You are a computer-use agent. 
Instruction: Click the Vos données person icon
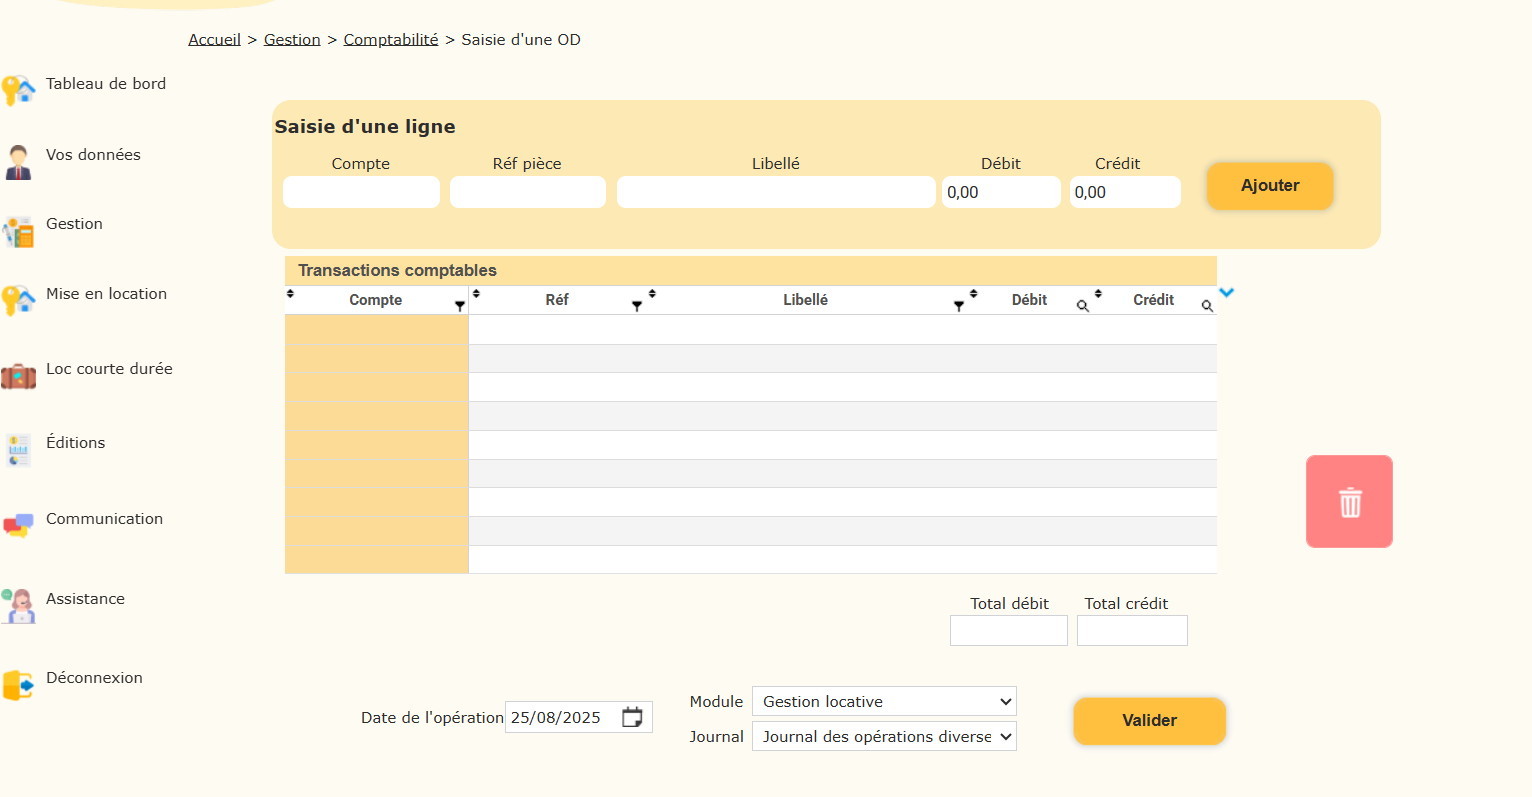click(x=18, y=161)
